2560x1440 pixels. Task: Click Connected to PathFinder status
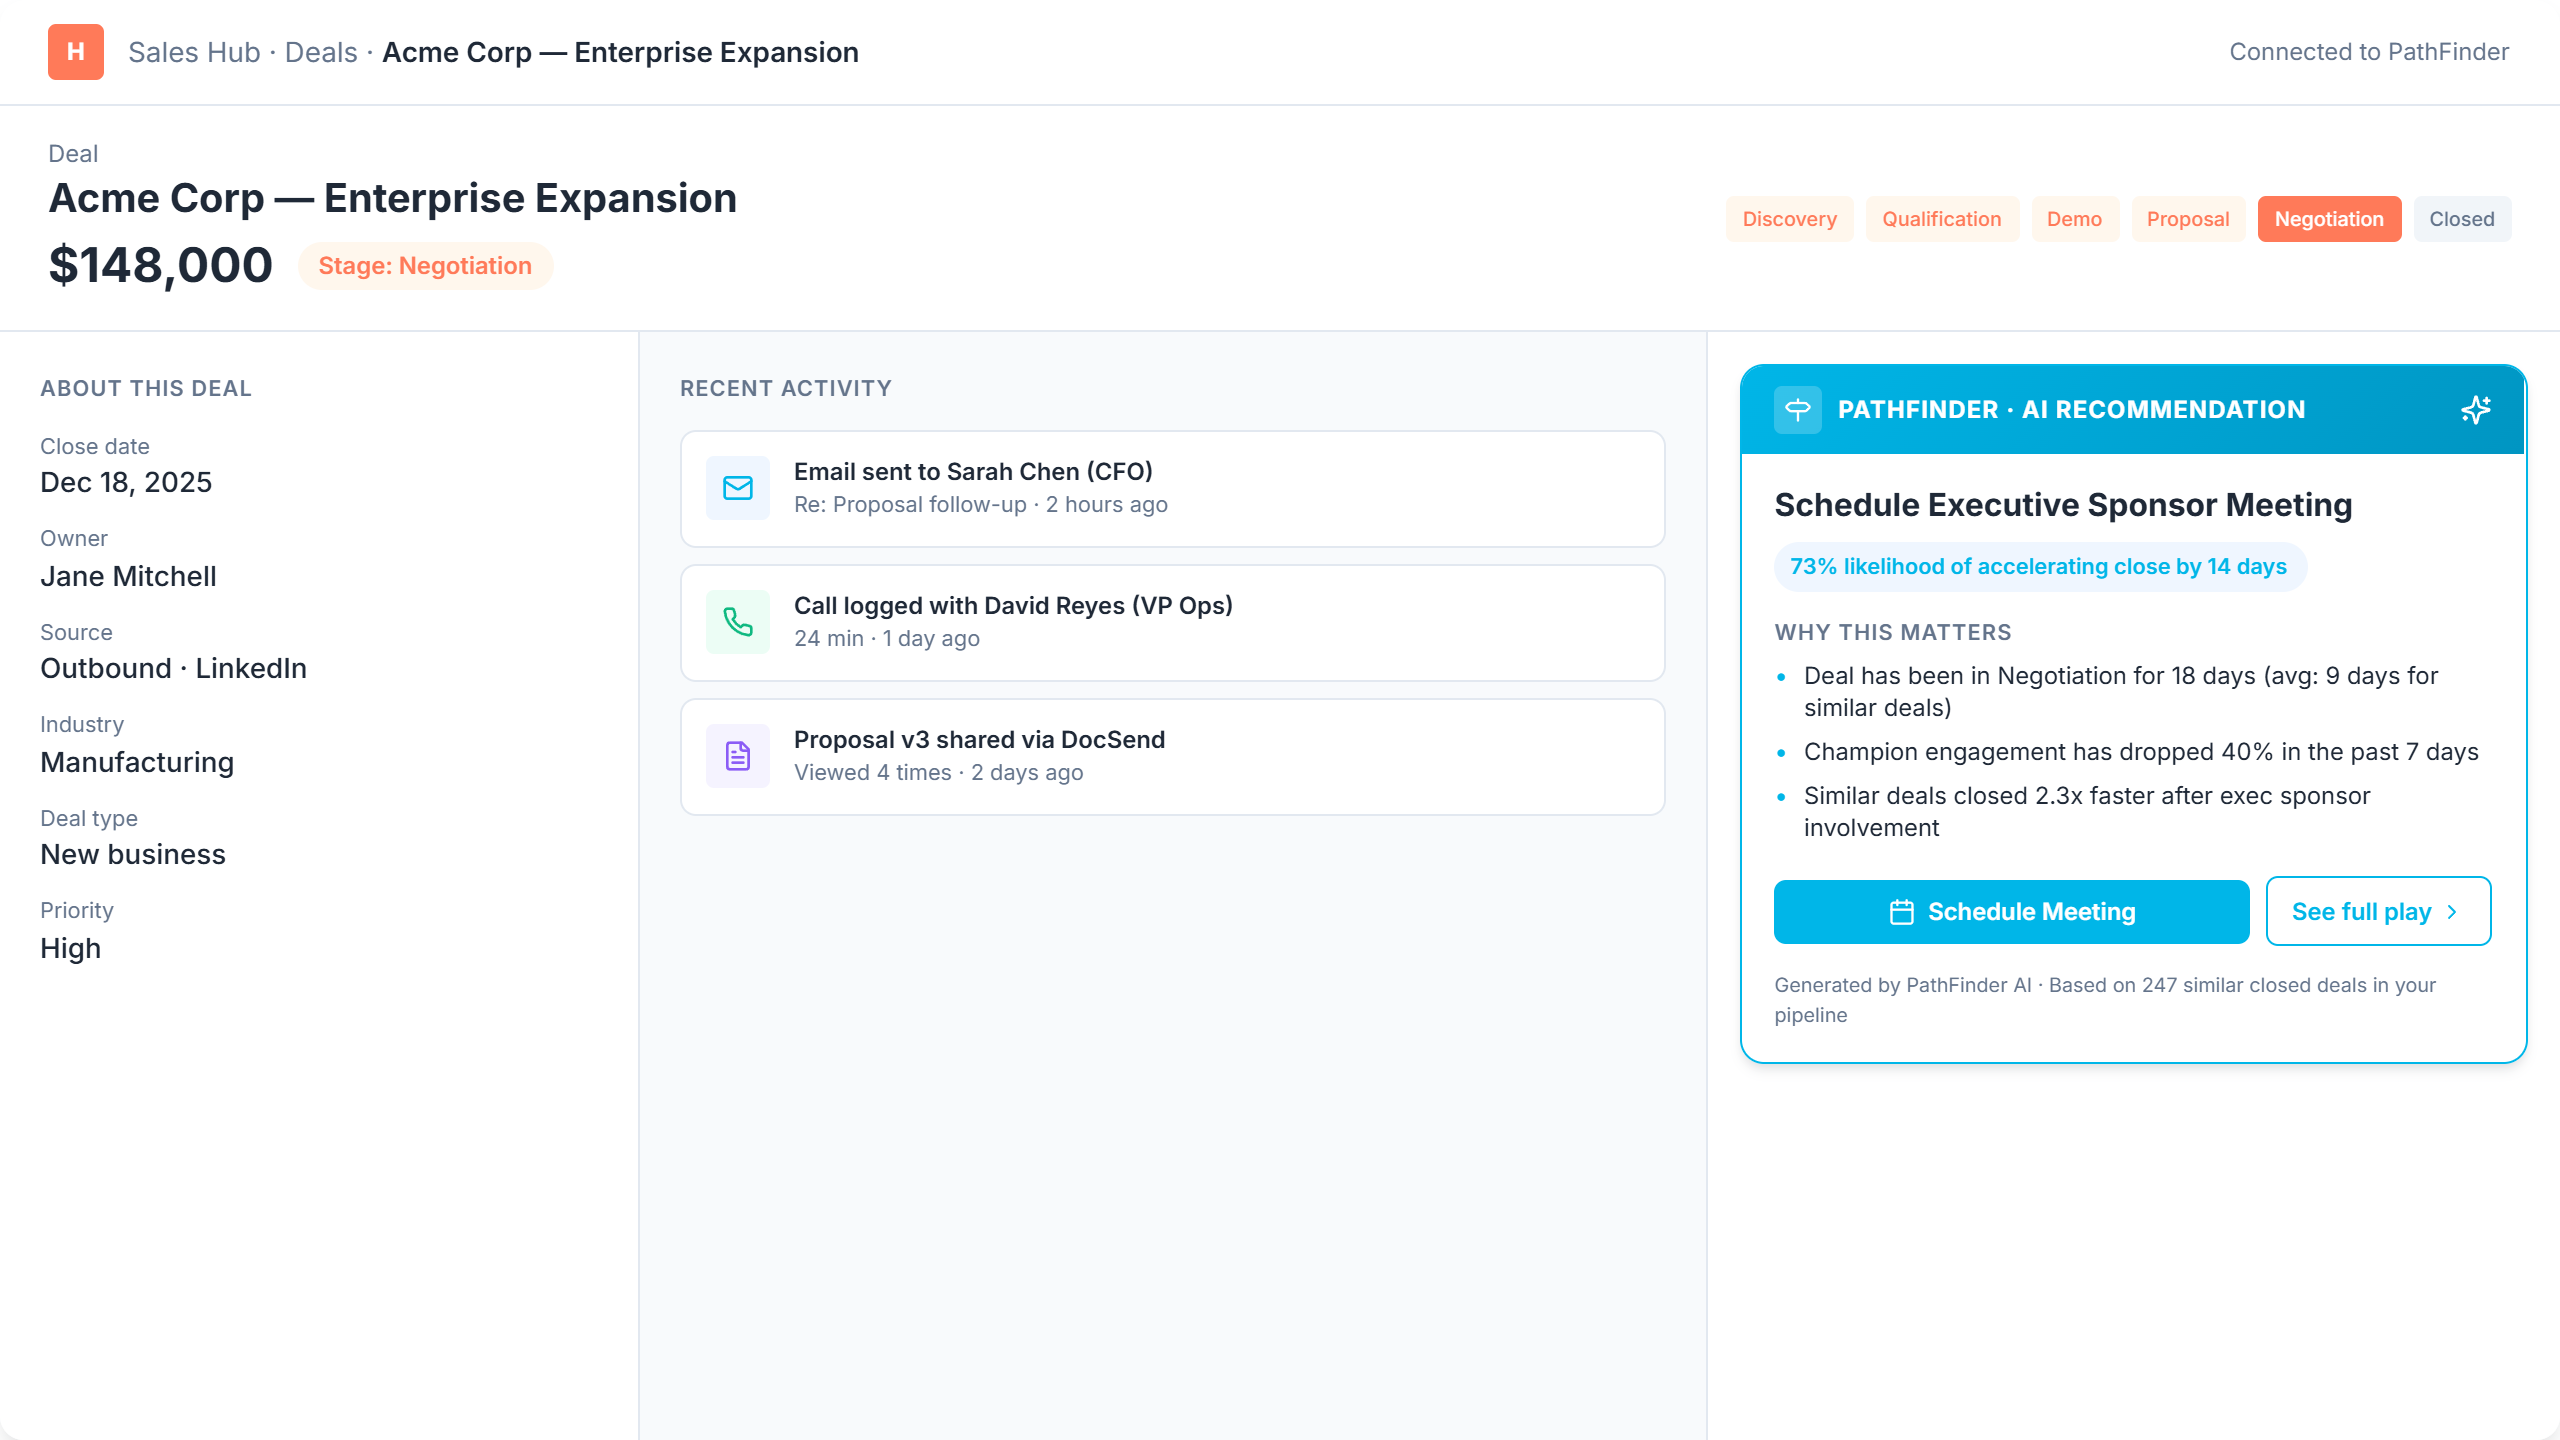coord(2369,52)
